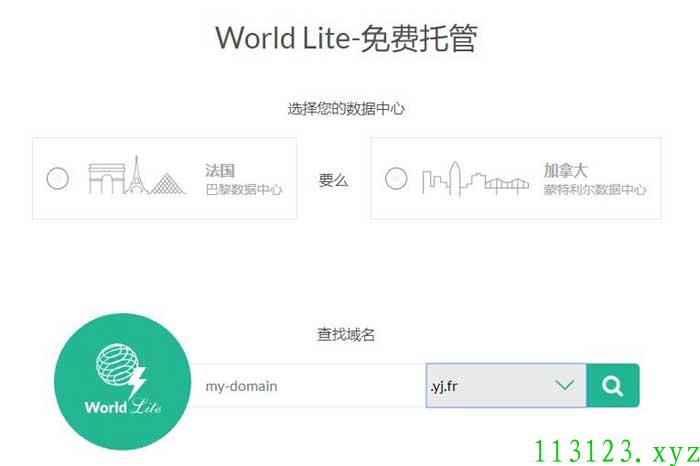Click the 巴黎数据中心 label
This screenshot has height=466, width=700.
coord(244,190)
